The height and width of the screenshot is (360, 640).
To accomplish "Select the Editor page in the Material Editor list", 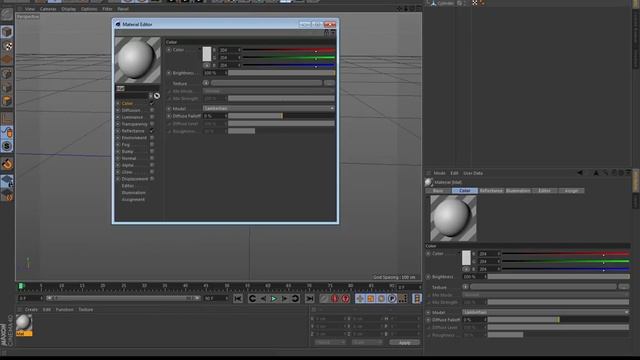I will tap(127, 186).
